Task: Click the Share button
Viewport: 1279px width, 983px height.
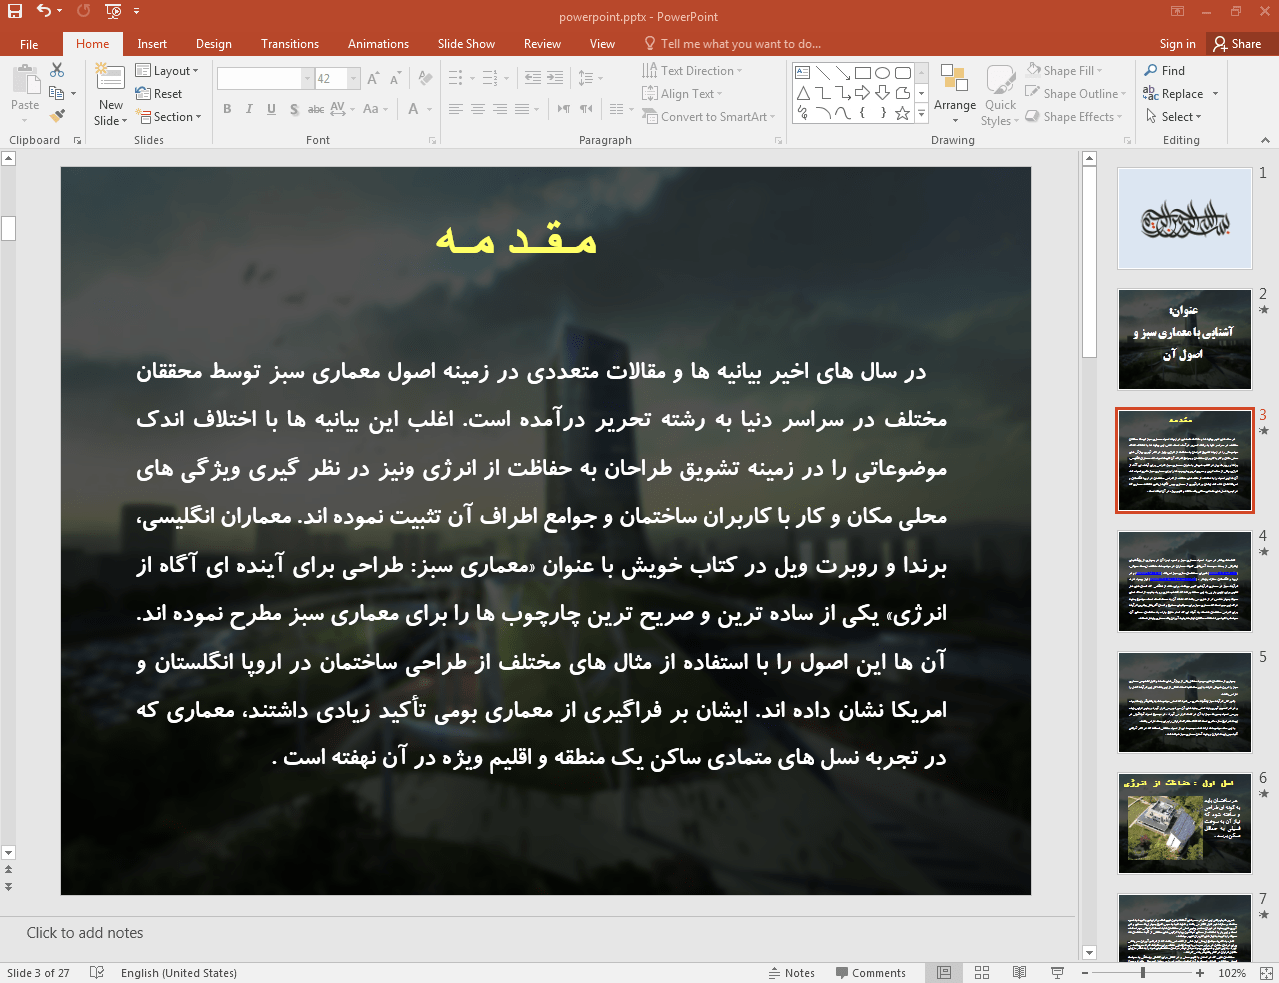Action: 1237,44
